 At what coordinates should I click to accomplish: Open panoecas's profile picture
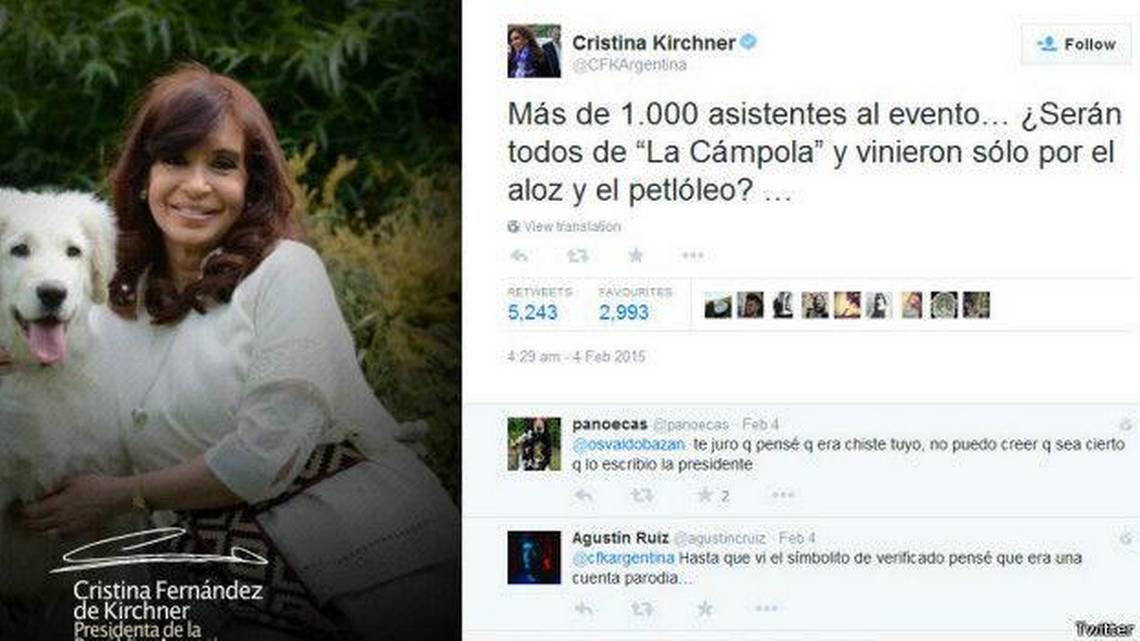coord(534,444)
